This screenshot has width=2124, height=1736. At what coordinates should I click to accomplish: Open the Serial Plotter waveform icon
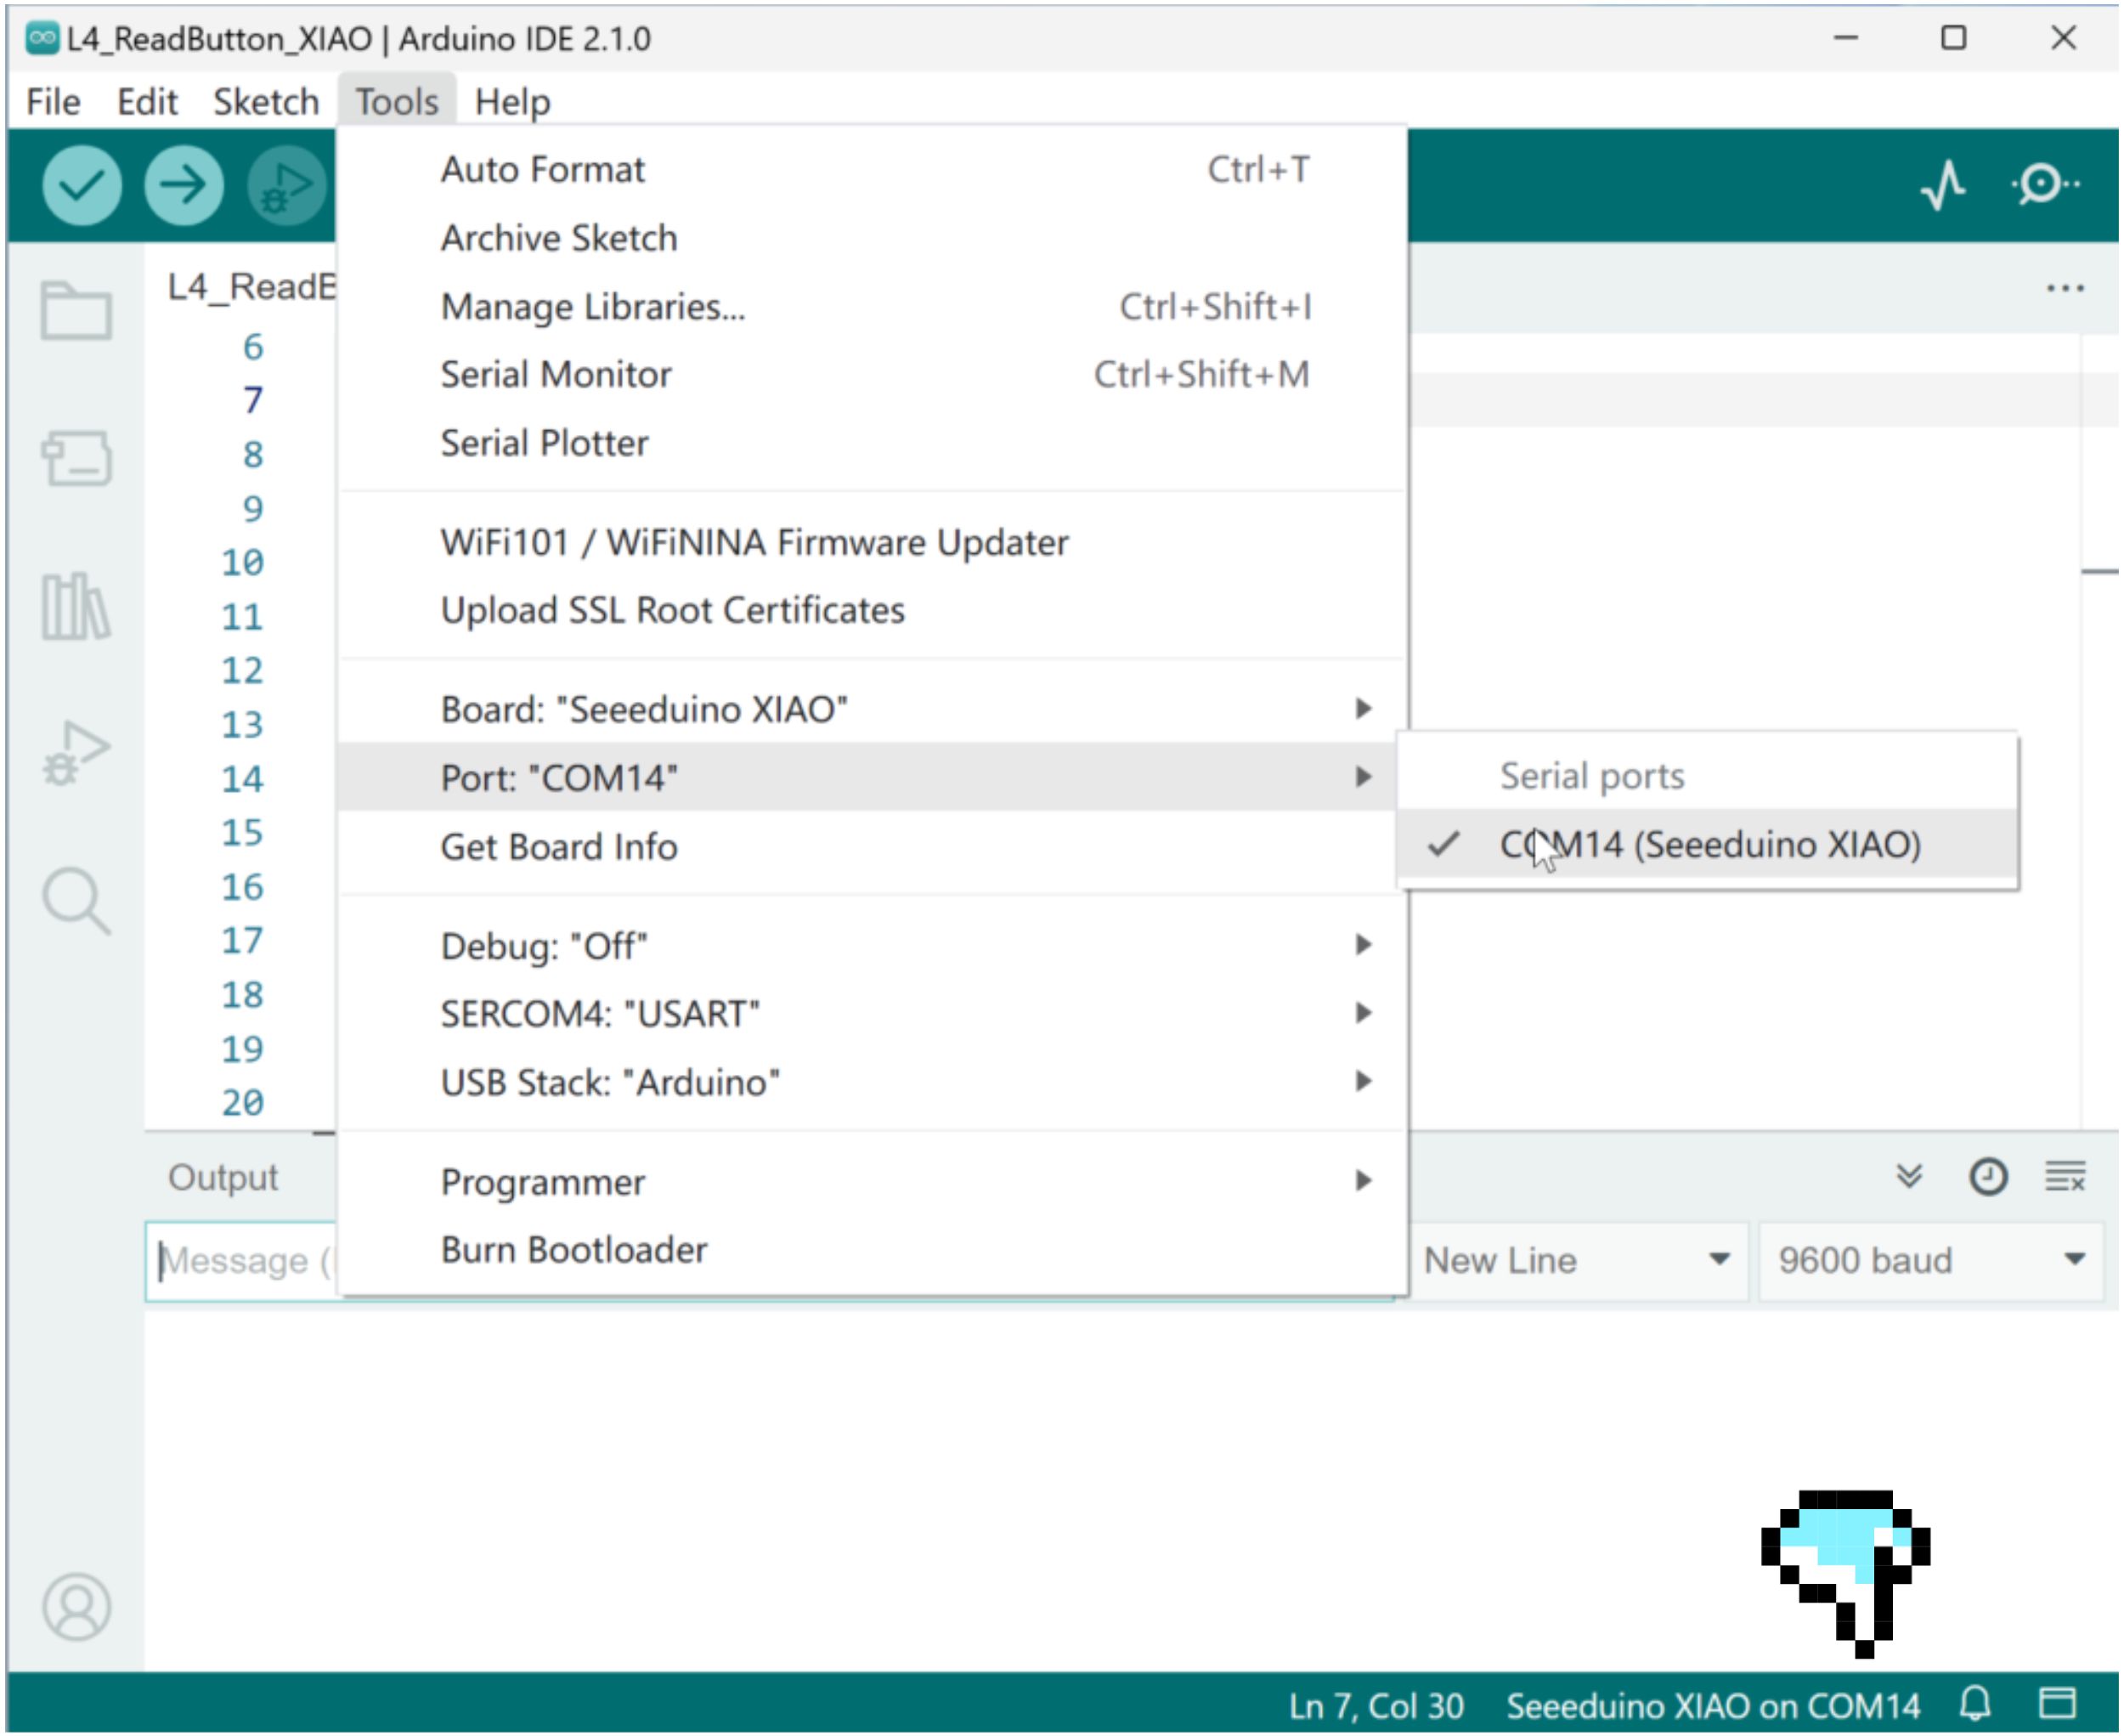pos(1943,186)
